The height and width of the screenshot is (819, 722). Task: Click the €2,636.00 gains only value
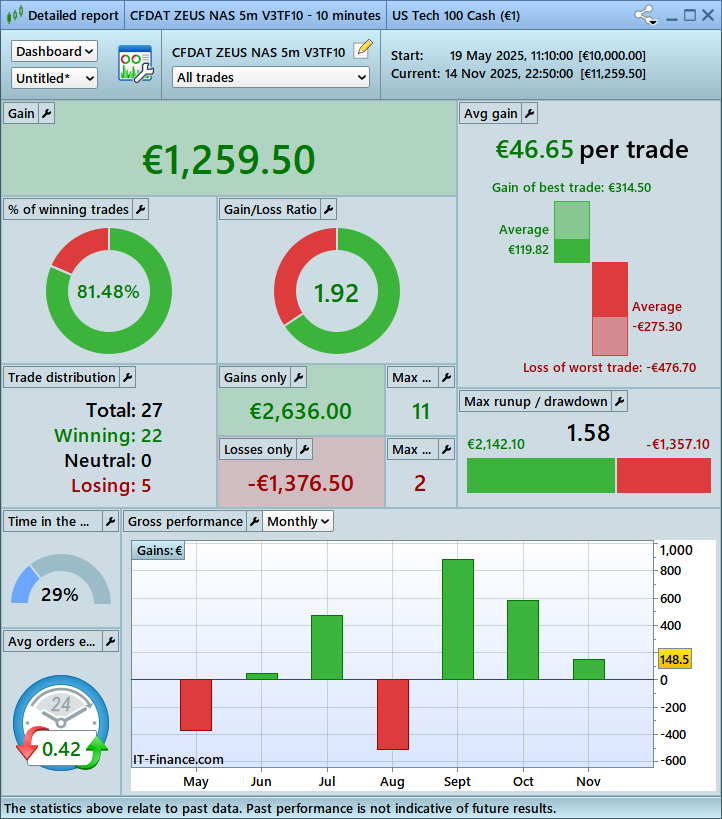[x=301, y=411]
